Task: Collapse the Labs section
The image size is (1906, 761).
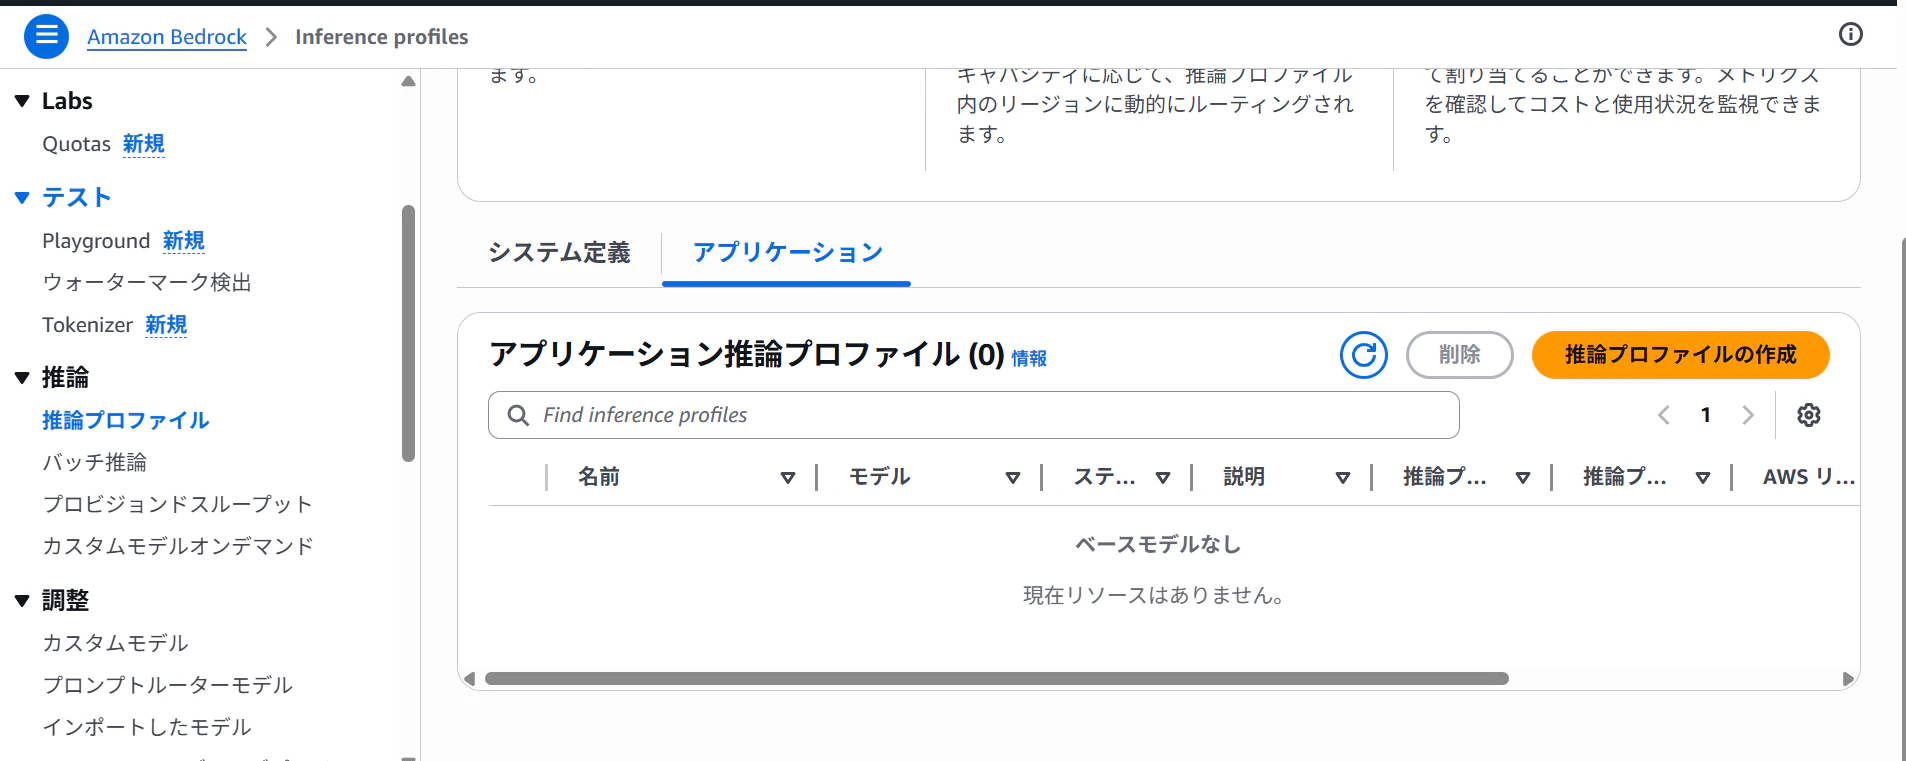Action: pos(22,101)
